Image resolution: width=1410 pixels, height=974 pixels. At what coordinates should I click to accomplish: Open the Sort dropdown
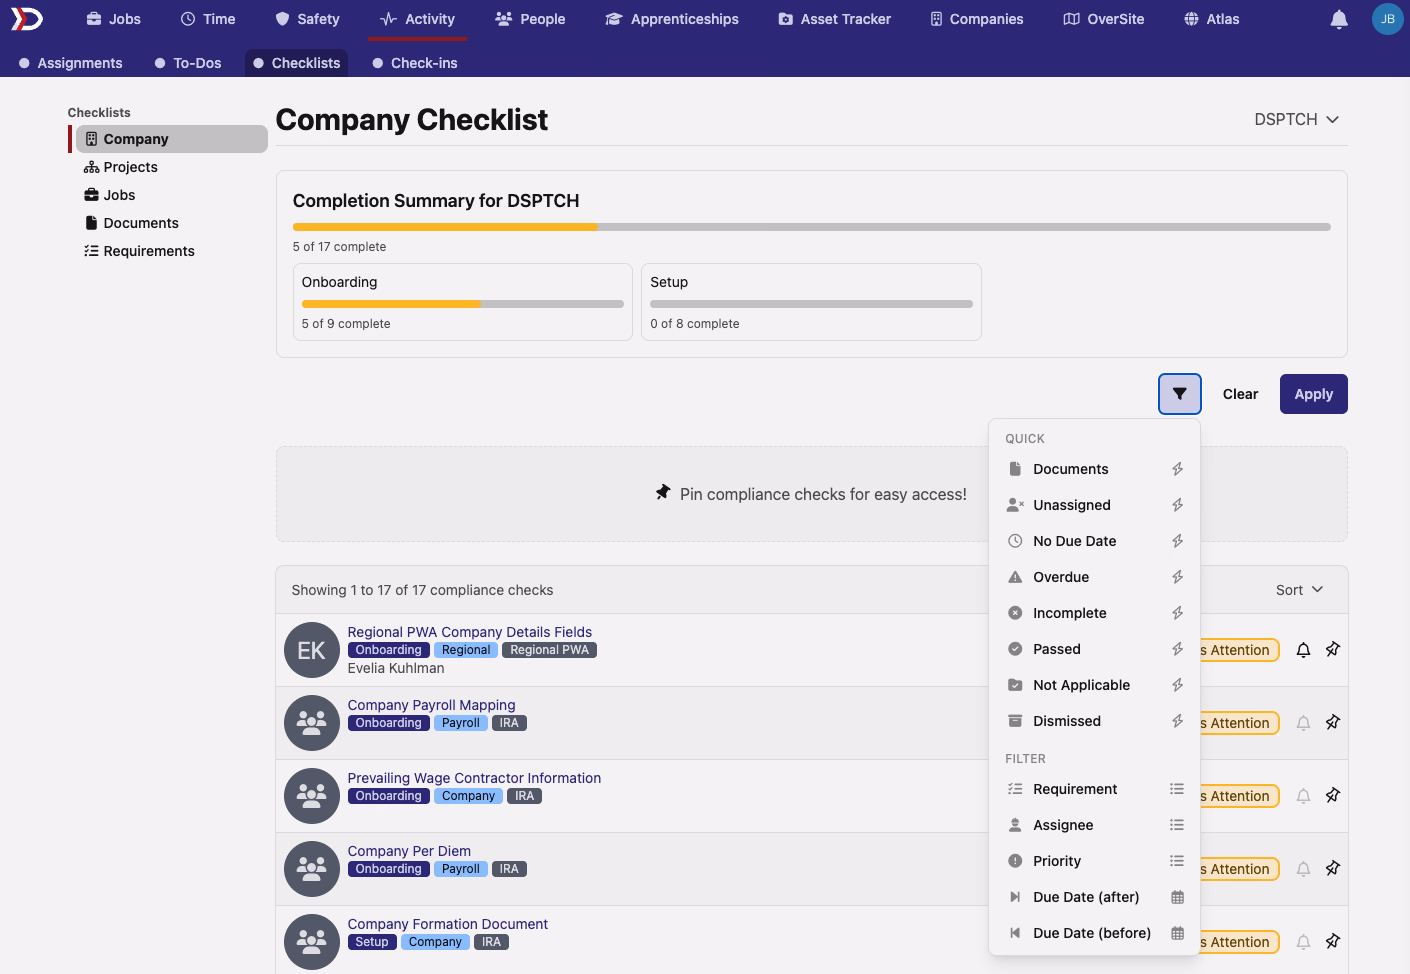[x=1300, y=590]
